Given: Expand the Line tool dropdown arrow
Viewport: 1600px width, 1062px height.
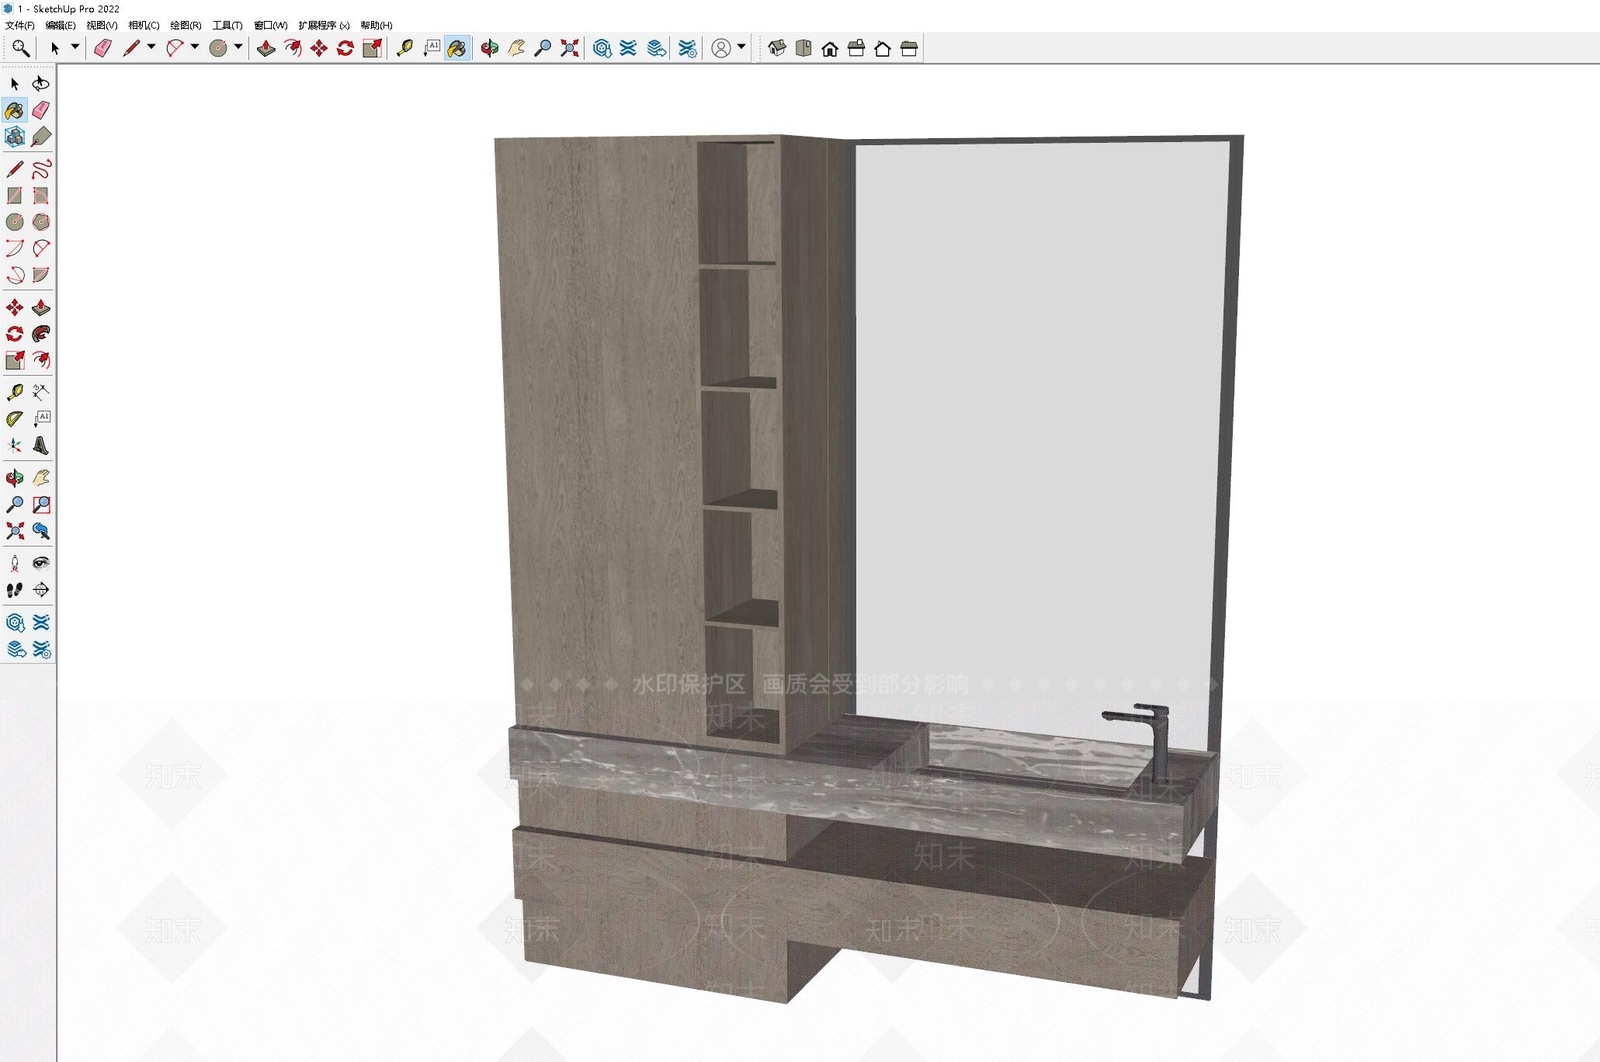Looking at the screenshot, I should click(x=151, y=47).
